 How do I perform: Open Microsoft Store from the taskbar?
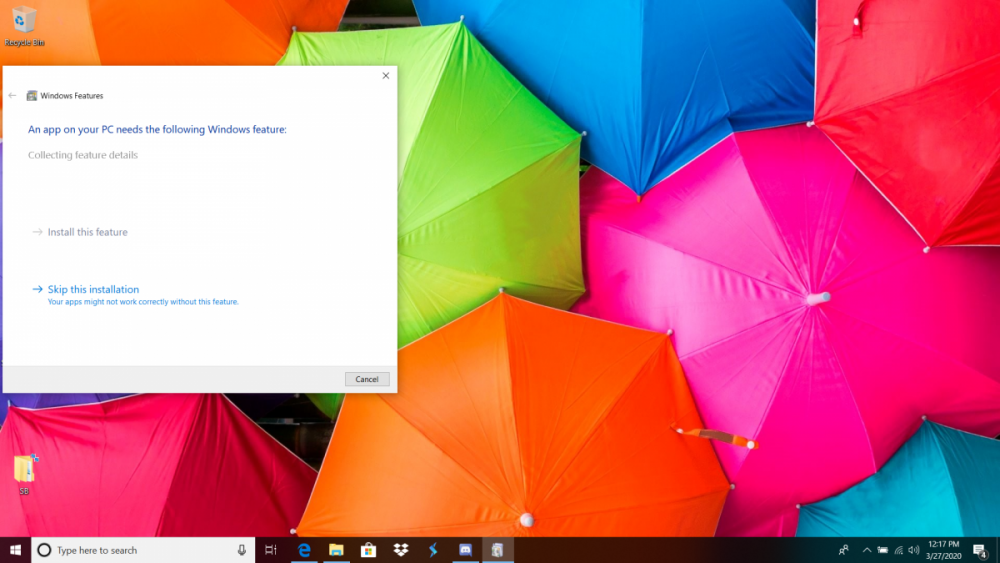(x=368, y=550)
